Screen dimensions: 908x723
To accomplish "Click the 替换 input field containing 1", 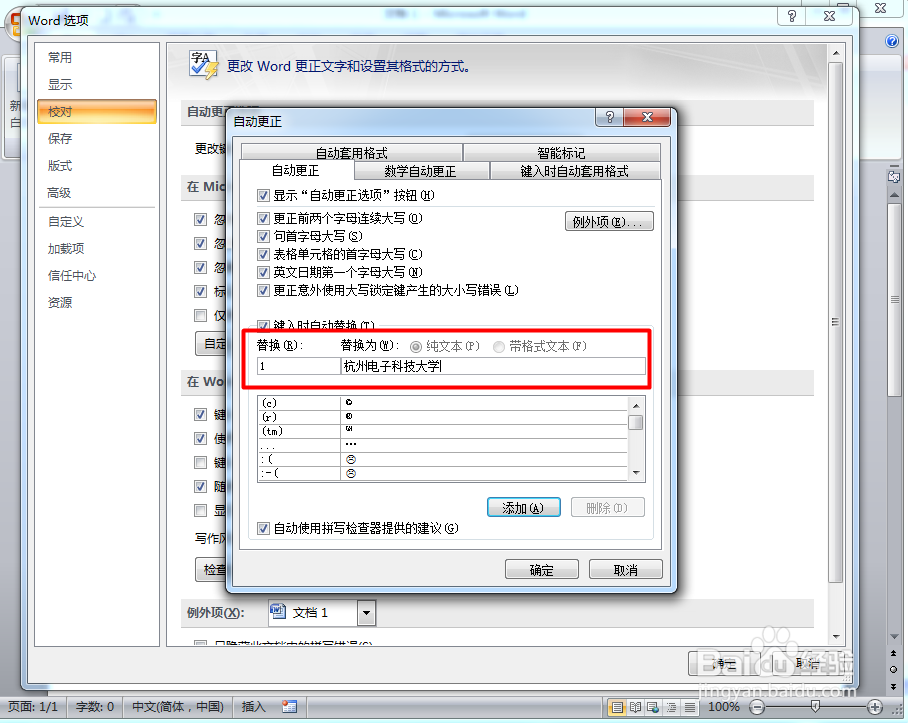I will pyautogui.click(x=299, y=366).
